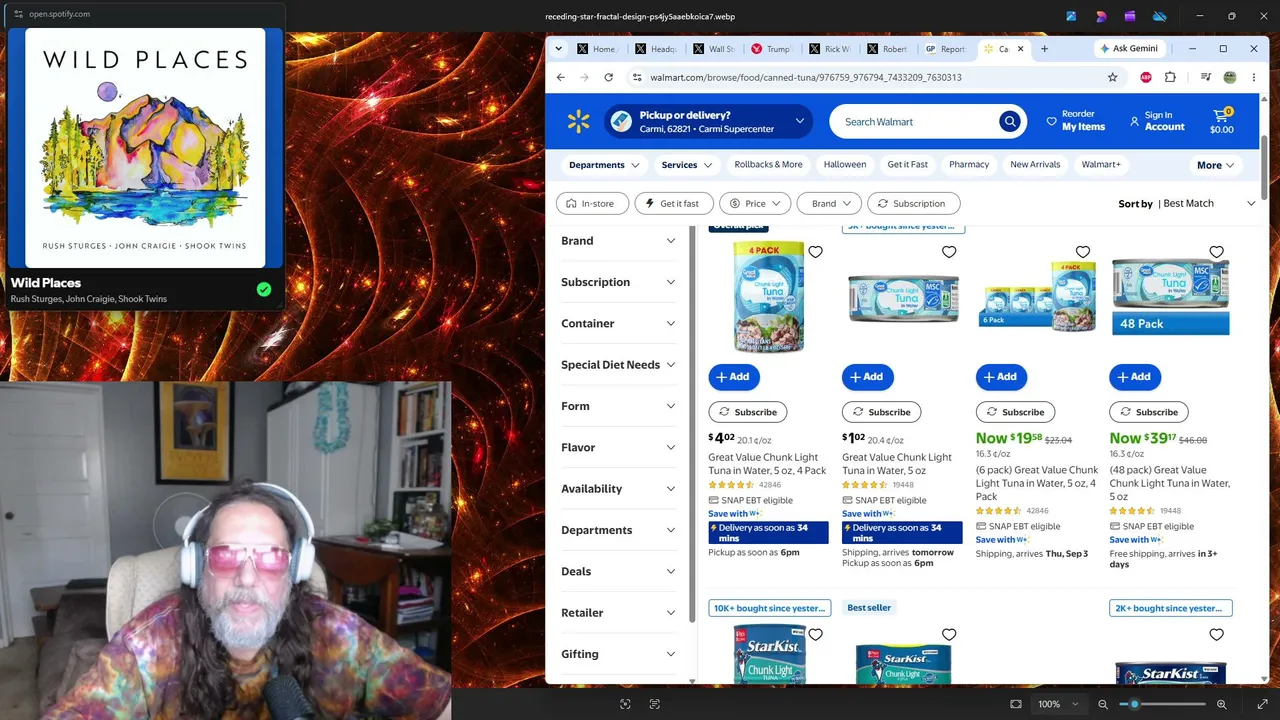Heart the first StarKist Chunk Light product
This screenshot has width=1280, height=720.
click(816, 634)
